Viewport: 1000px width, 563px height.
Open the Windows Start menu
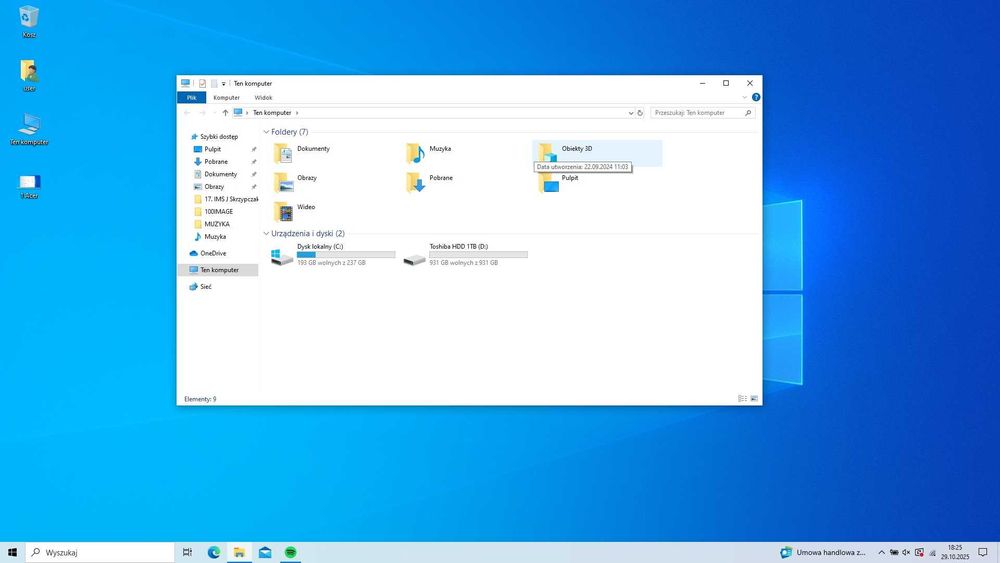12,552
